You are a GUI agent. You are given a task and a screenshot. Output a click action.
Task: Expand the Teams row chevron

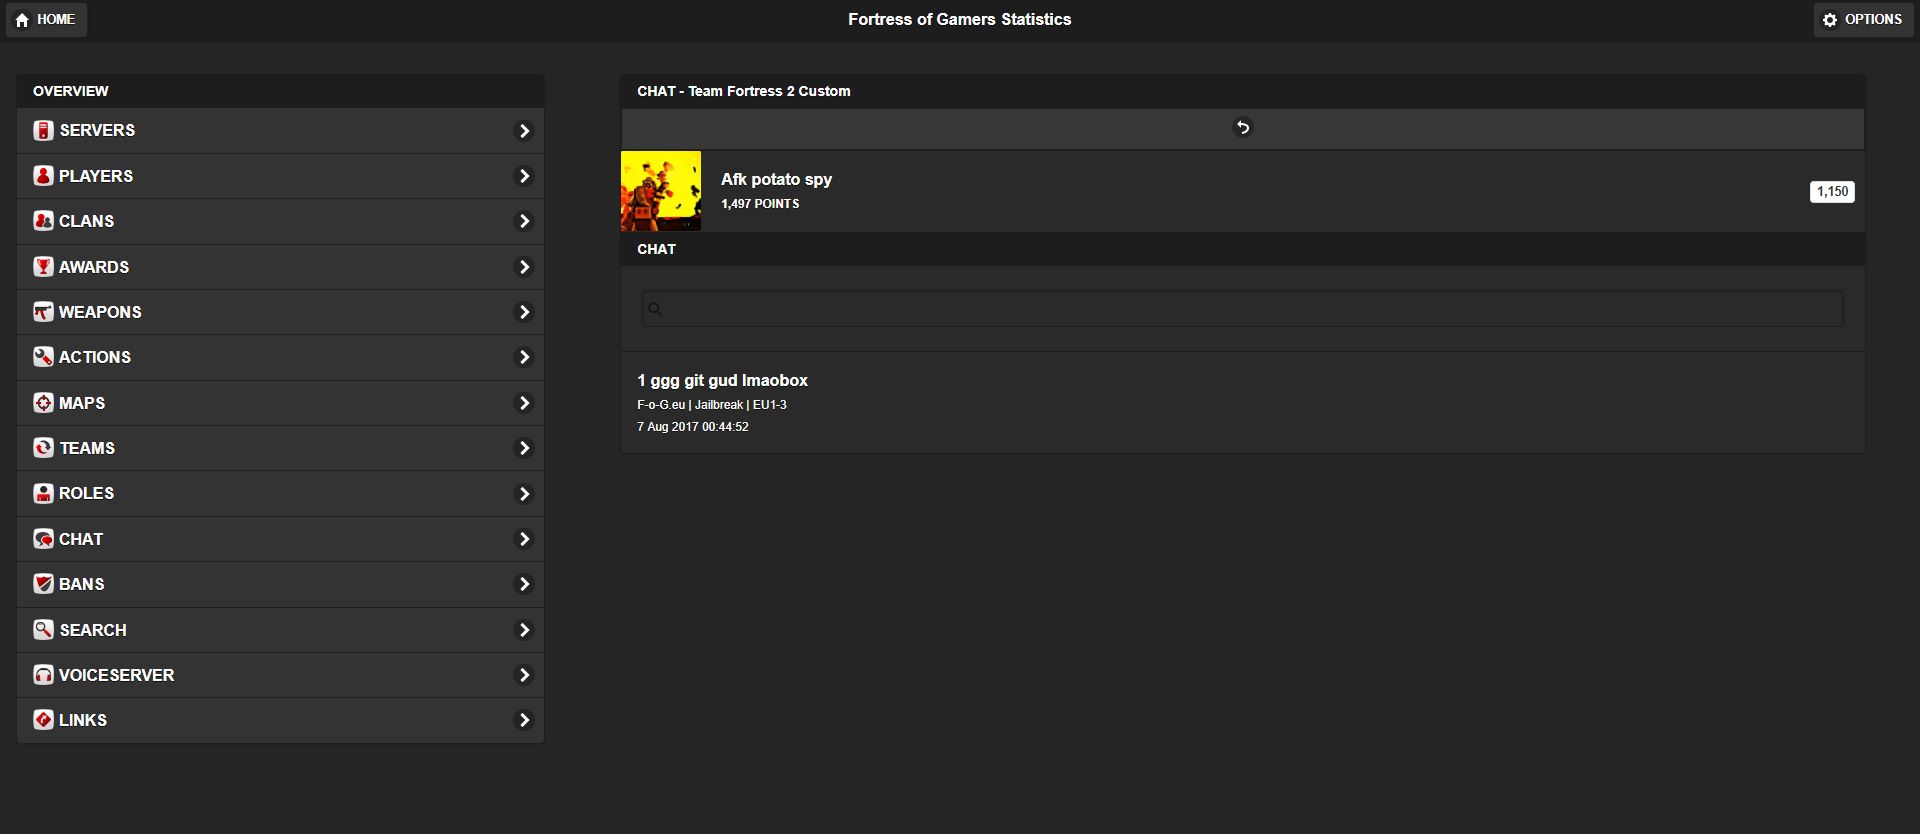(523, 448)
